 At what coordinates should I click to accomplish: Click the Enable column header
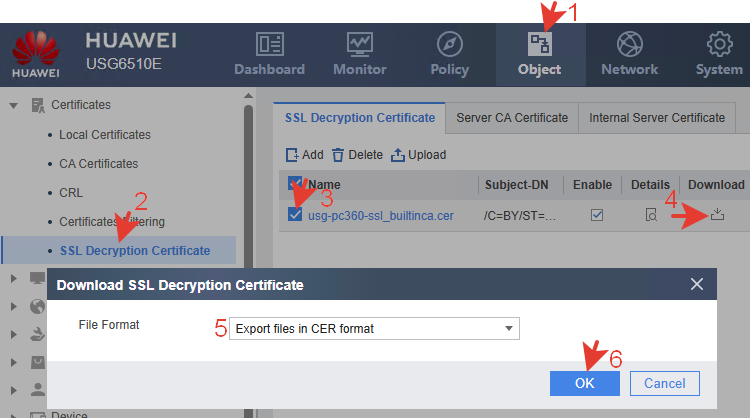[592, 185]
